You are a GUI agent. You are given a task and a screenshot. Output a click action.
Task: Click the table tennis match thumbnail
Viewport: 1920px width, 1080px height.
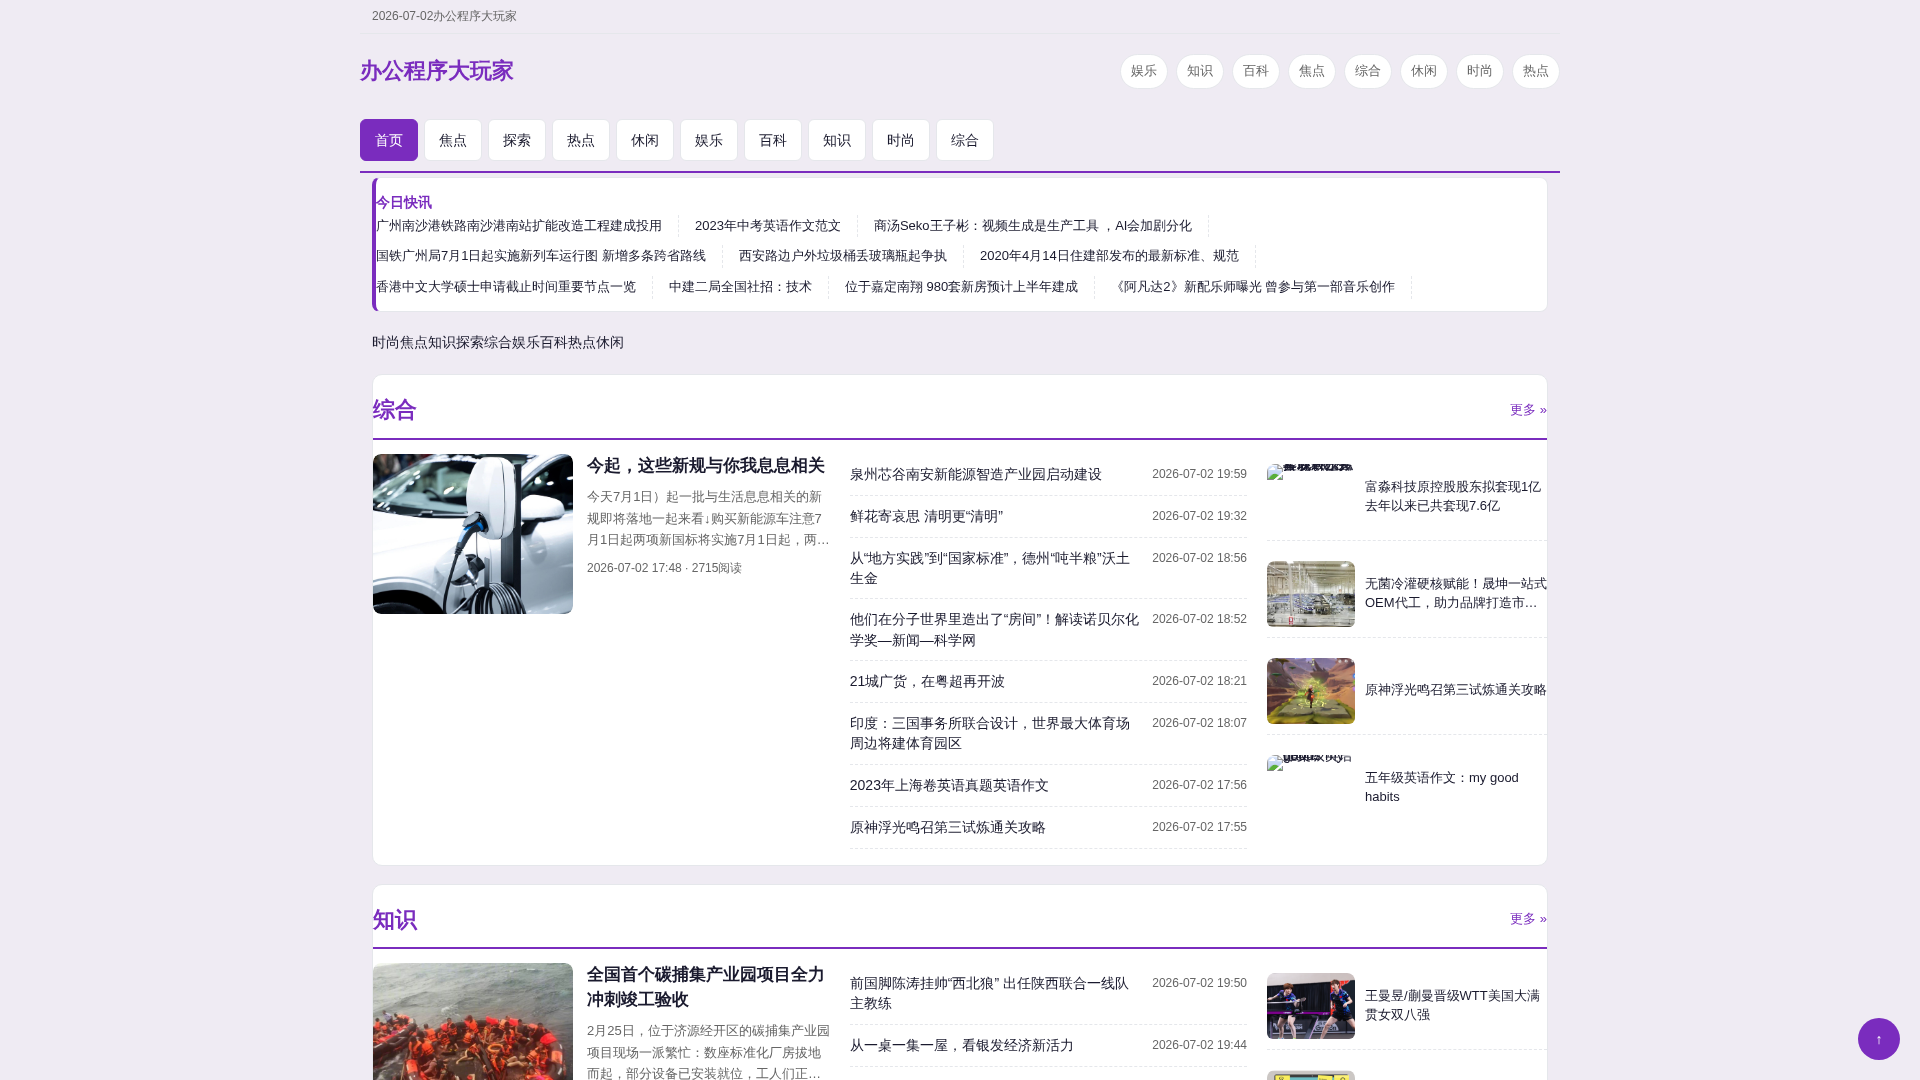[1311, 1006]
